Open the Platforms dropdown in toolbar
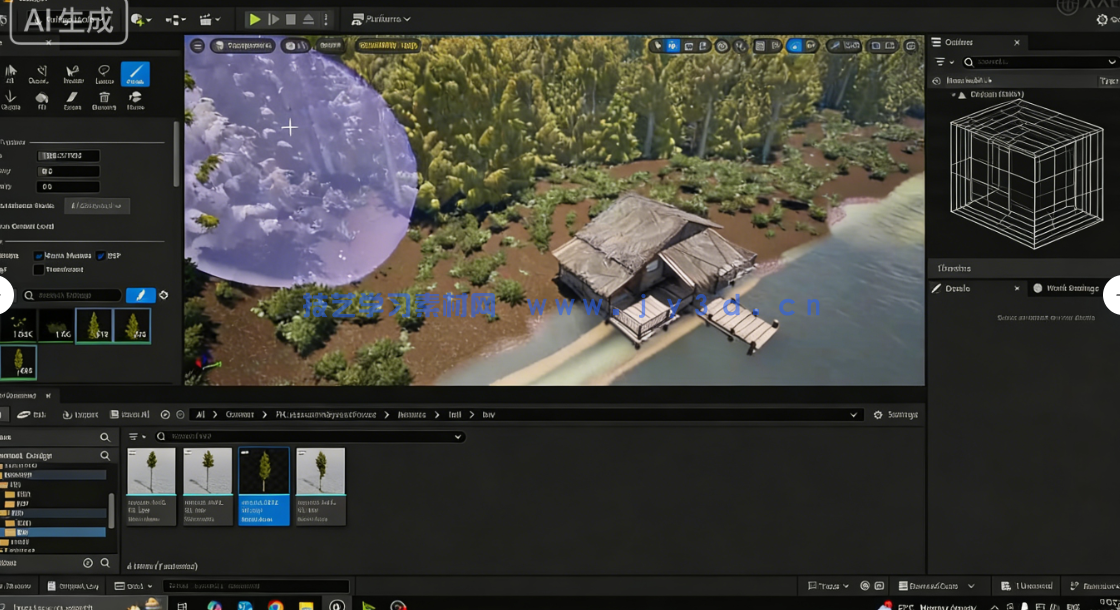 click(x=381, y=19)
